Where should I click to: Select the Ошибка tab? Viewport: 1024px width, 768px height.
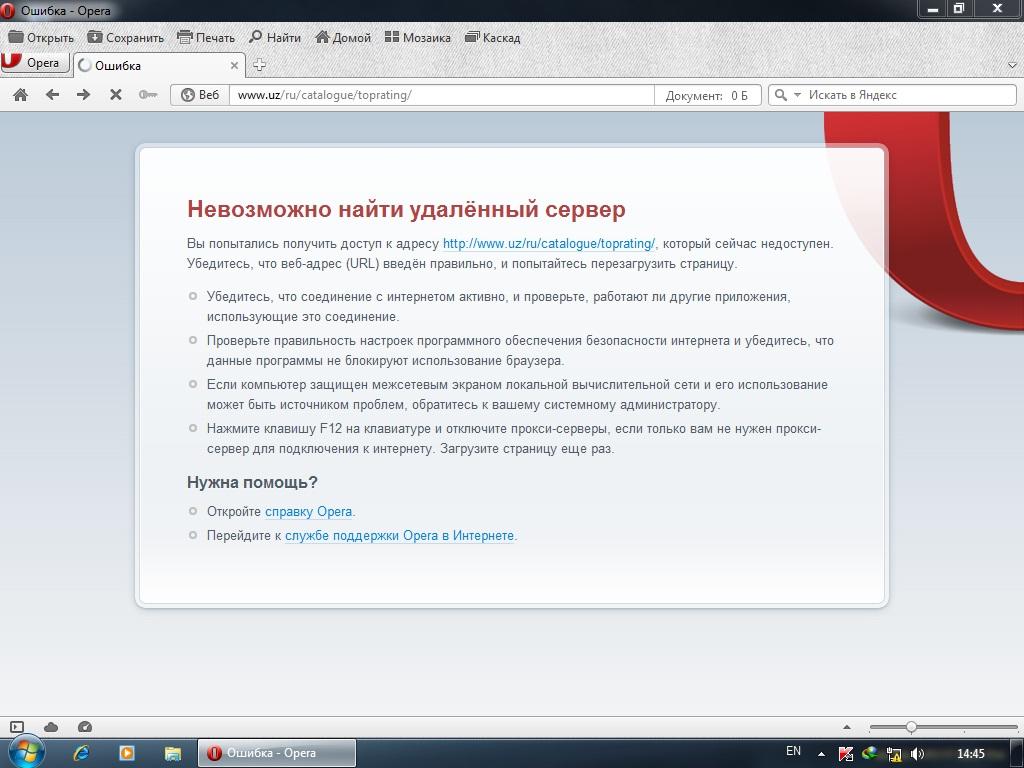(155, 66)
